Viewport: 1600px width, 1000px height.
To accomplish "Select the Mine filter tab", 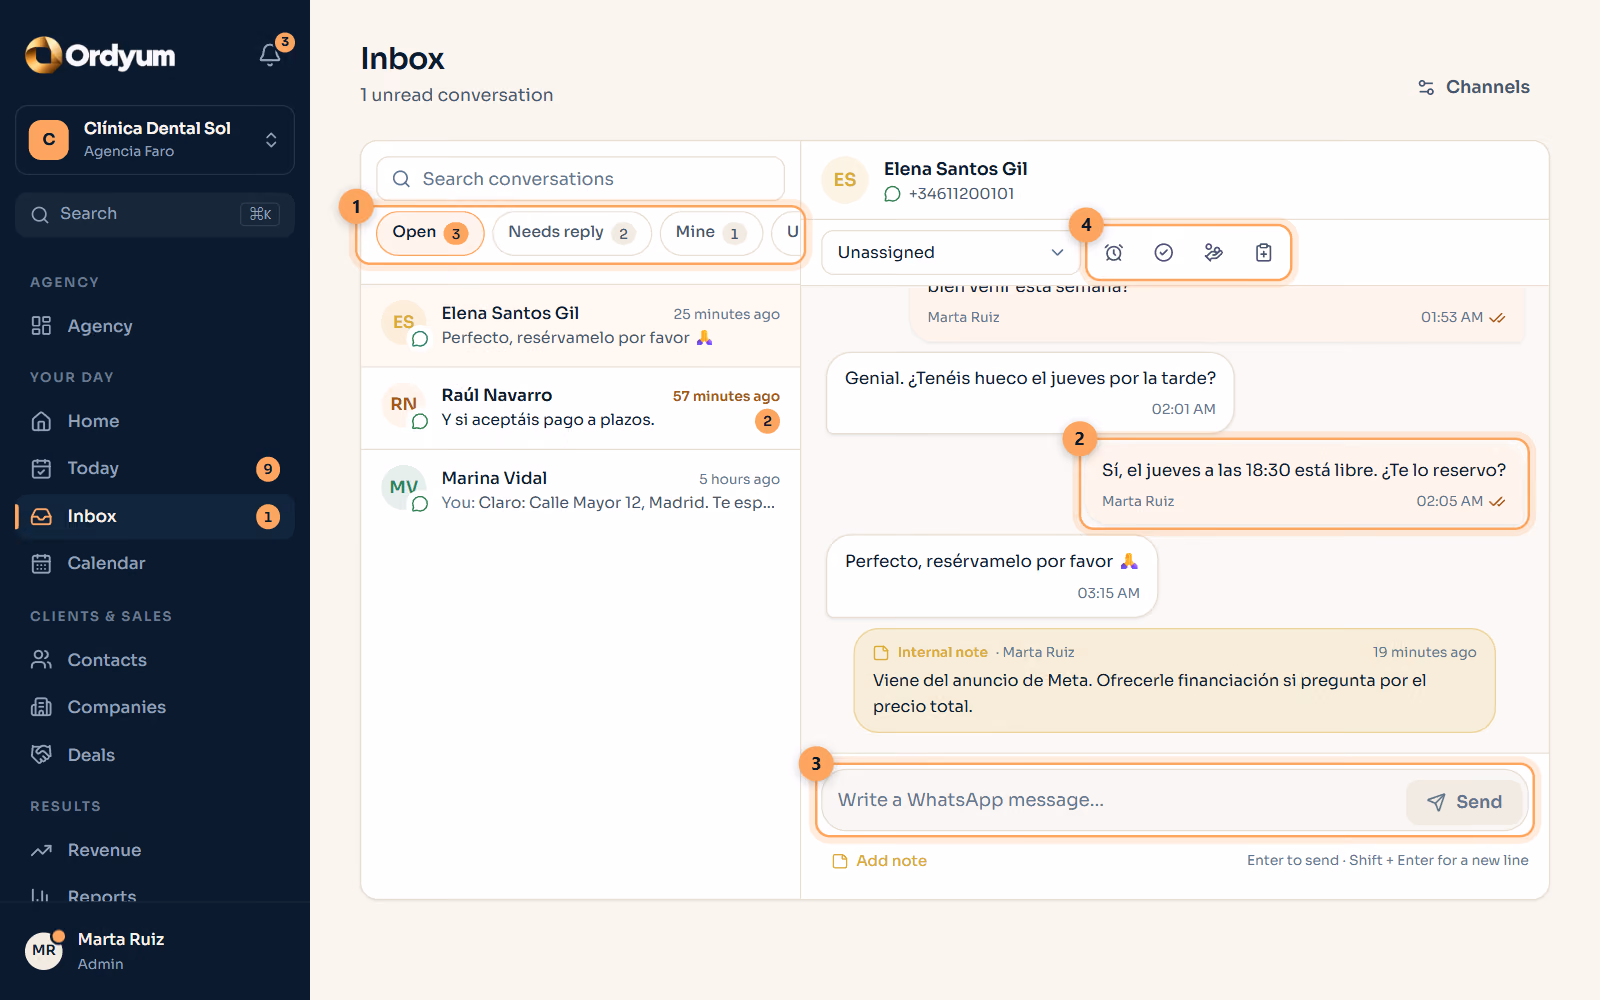I will [711, 233].
